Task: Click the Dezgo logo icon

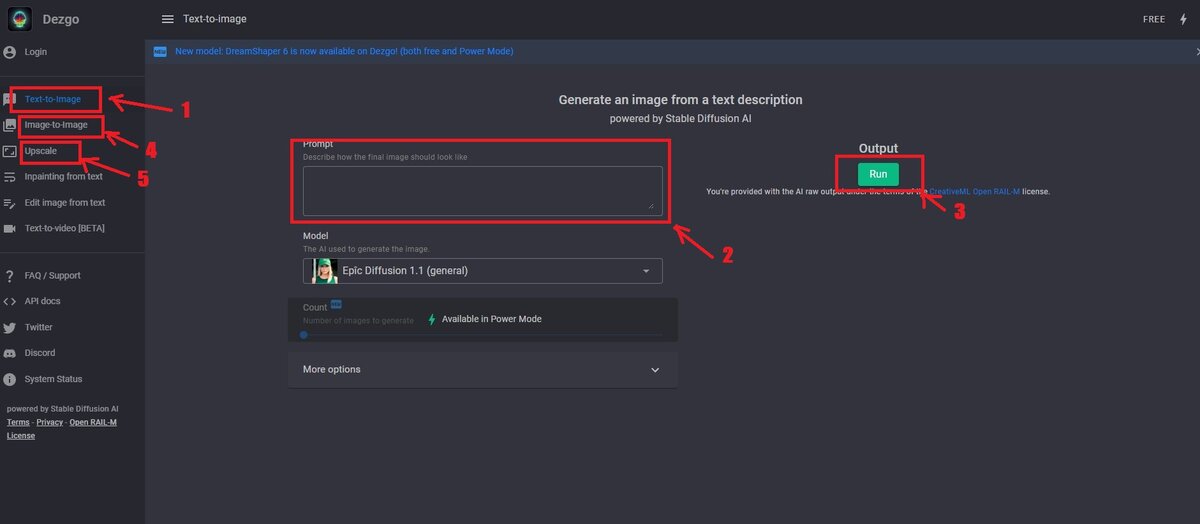Action: [20, 19]
